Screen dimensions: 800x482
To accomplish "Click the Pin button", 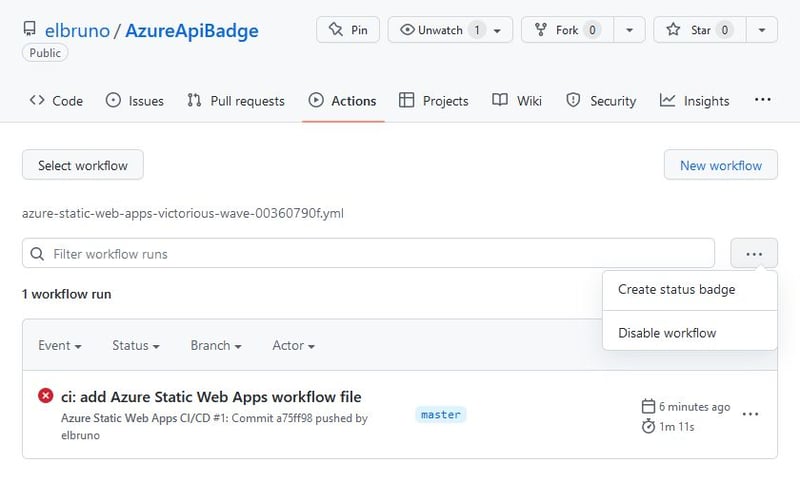I will point(348,30).
